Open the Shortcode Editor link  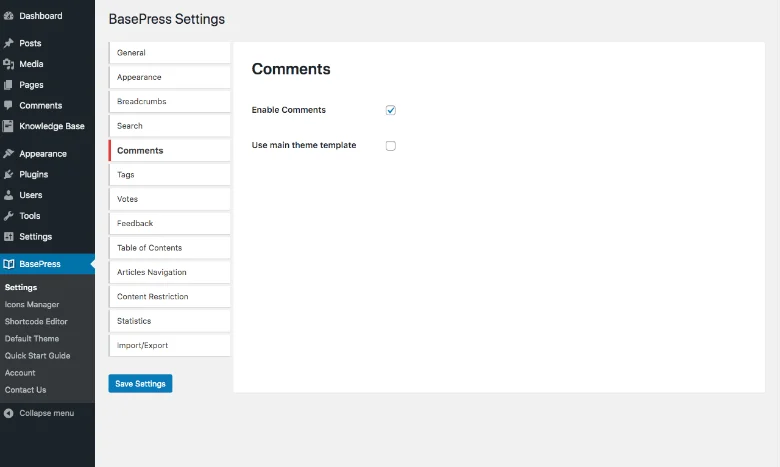tap(36, 322)
